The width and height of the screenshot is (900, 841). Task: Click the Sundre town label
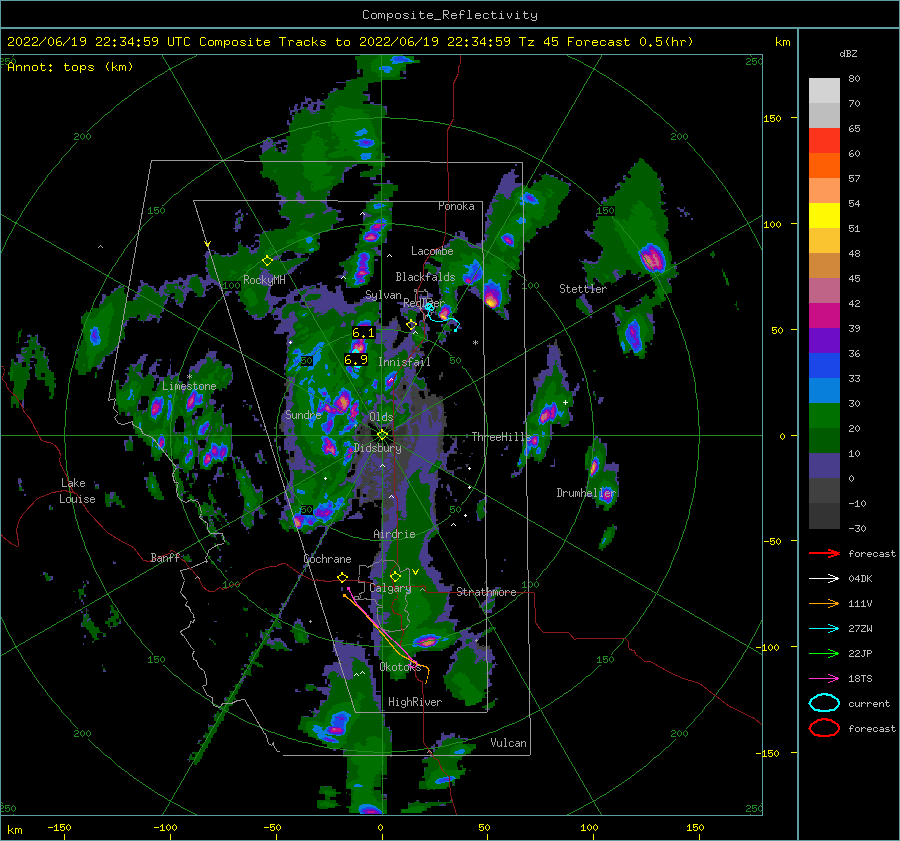pos(303,414)
